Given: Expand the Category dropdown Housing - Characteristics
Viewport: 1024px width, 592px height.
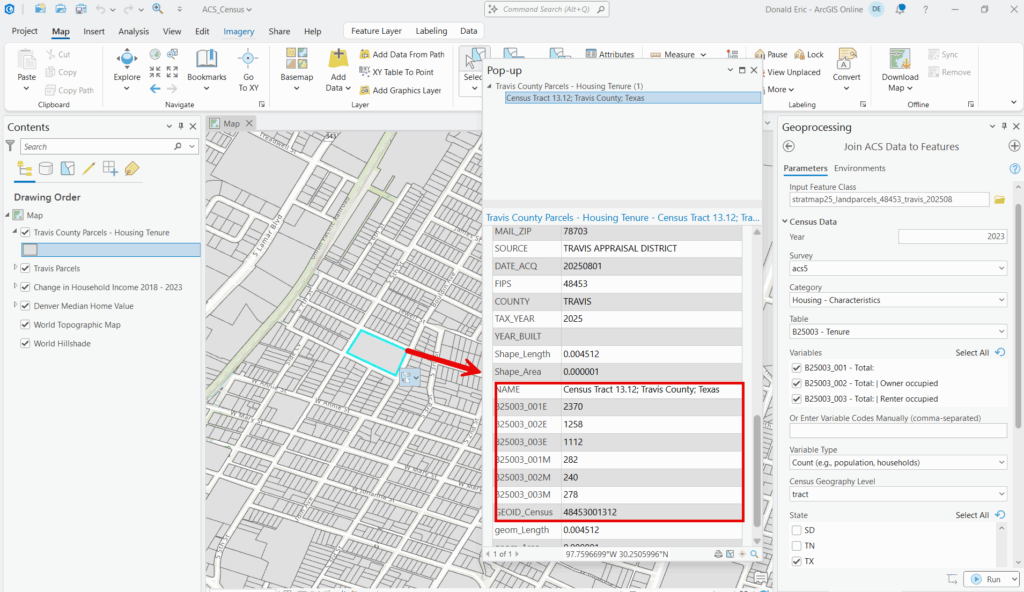Looking at the screenshot, I should click(897, 300).
